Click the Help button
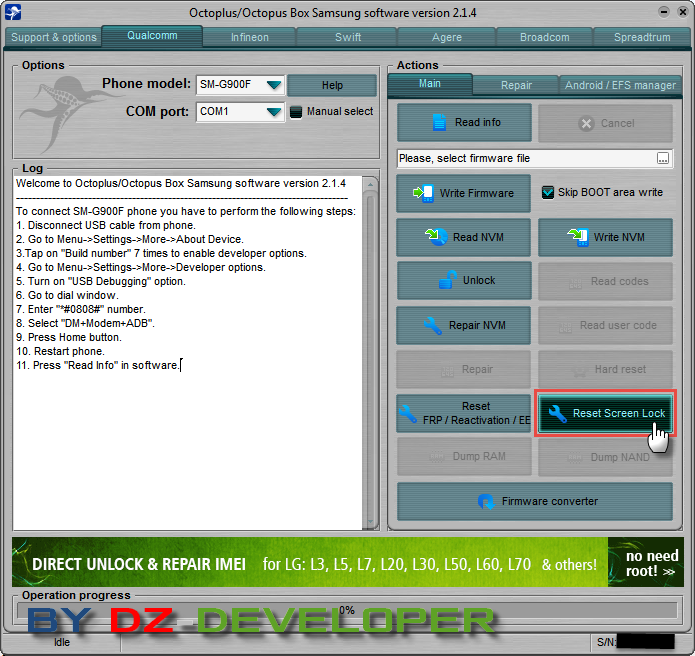695x656 pixels. 332,85
